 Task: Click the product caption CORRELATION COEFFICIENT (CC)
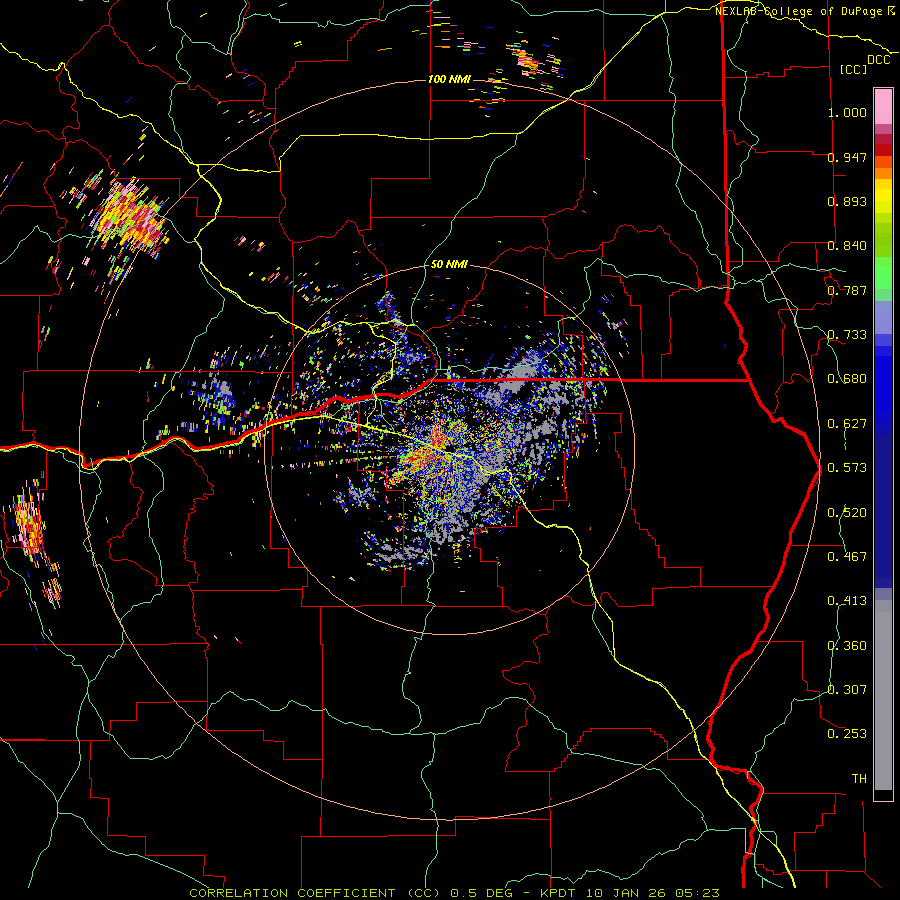[x=315, y=893]
